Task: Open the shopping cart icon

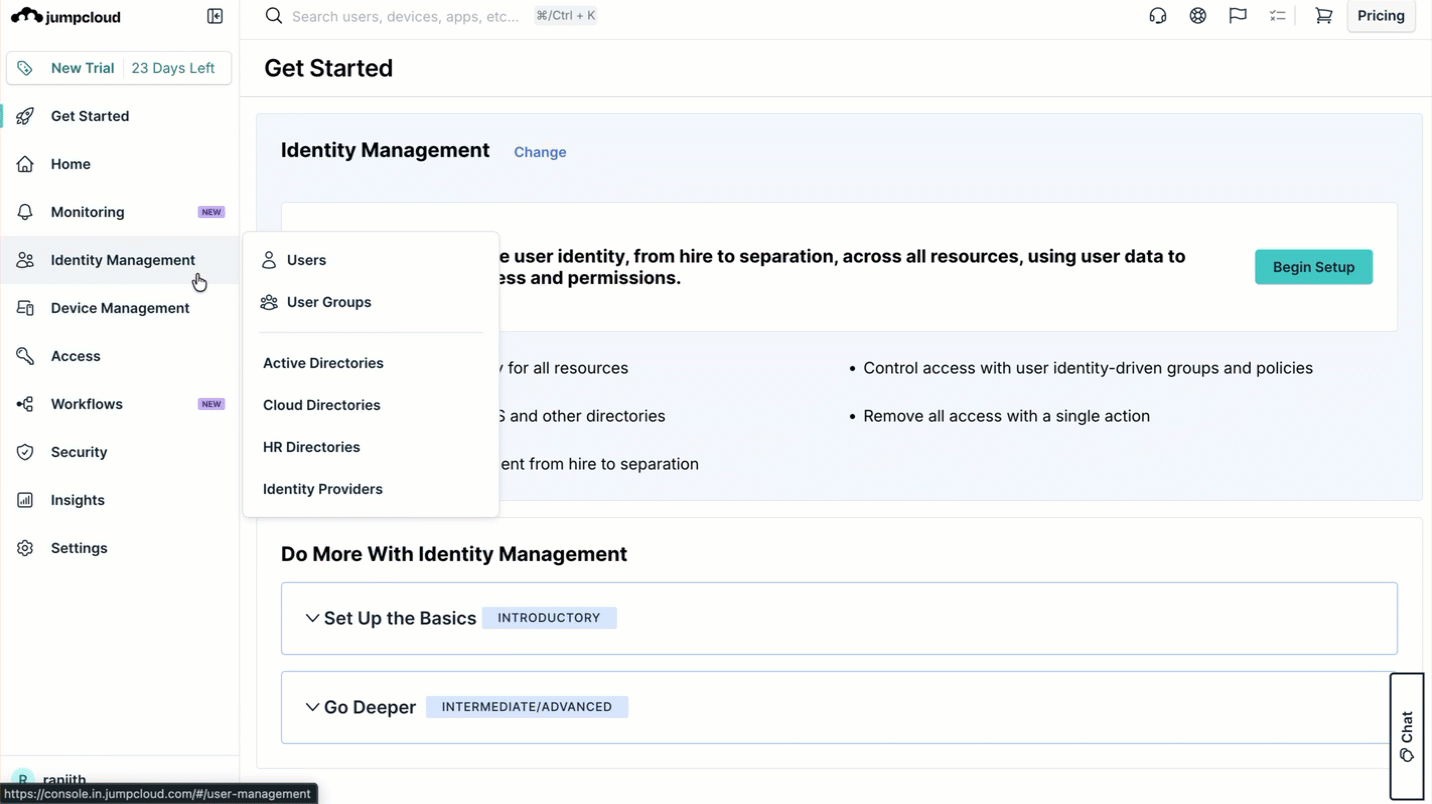Action: [1324, 16]
